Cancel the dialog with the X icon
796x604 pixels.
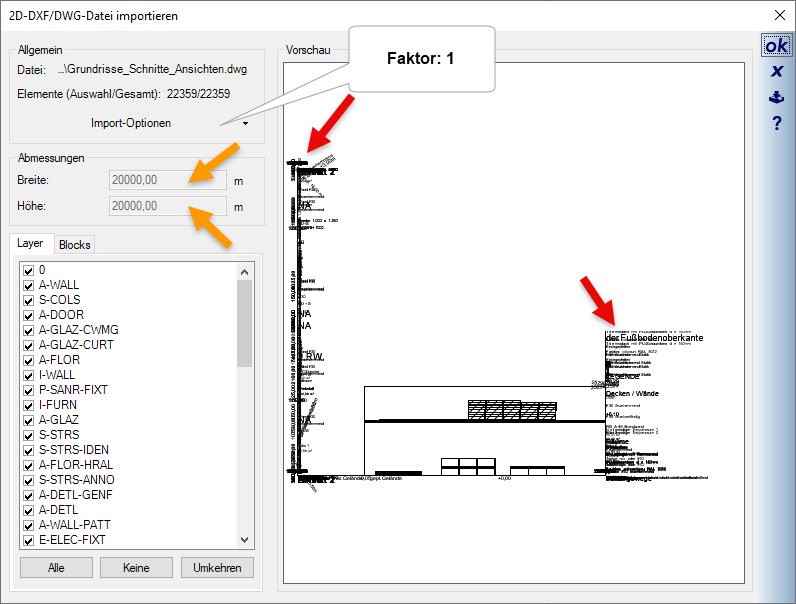pyautogui.click(x=775, y=72)
